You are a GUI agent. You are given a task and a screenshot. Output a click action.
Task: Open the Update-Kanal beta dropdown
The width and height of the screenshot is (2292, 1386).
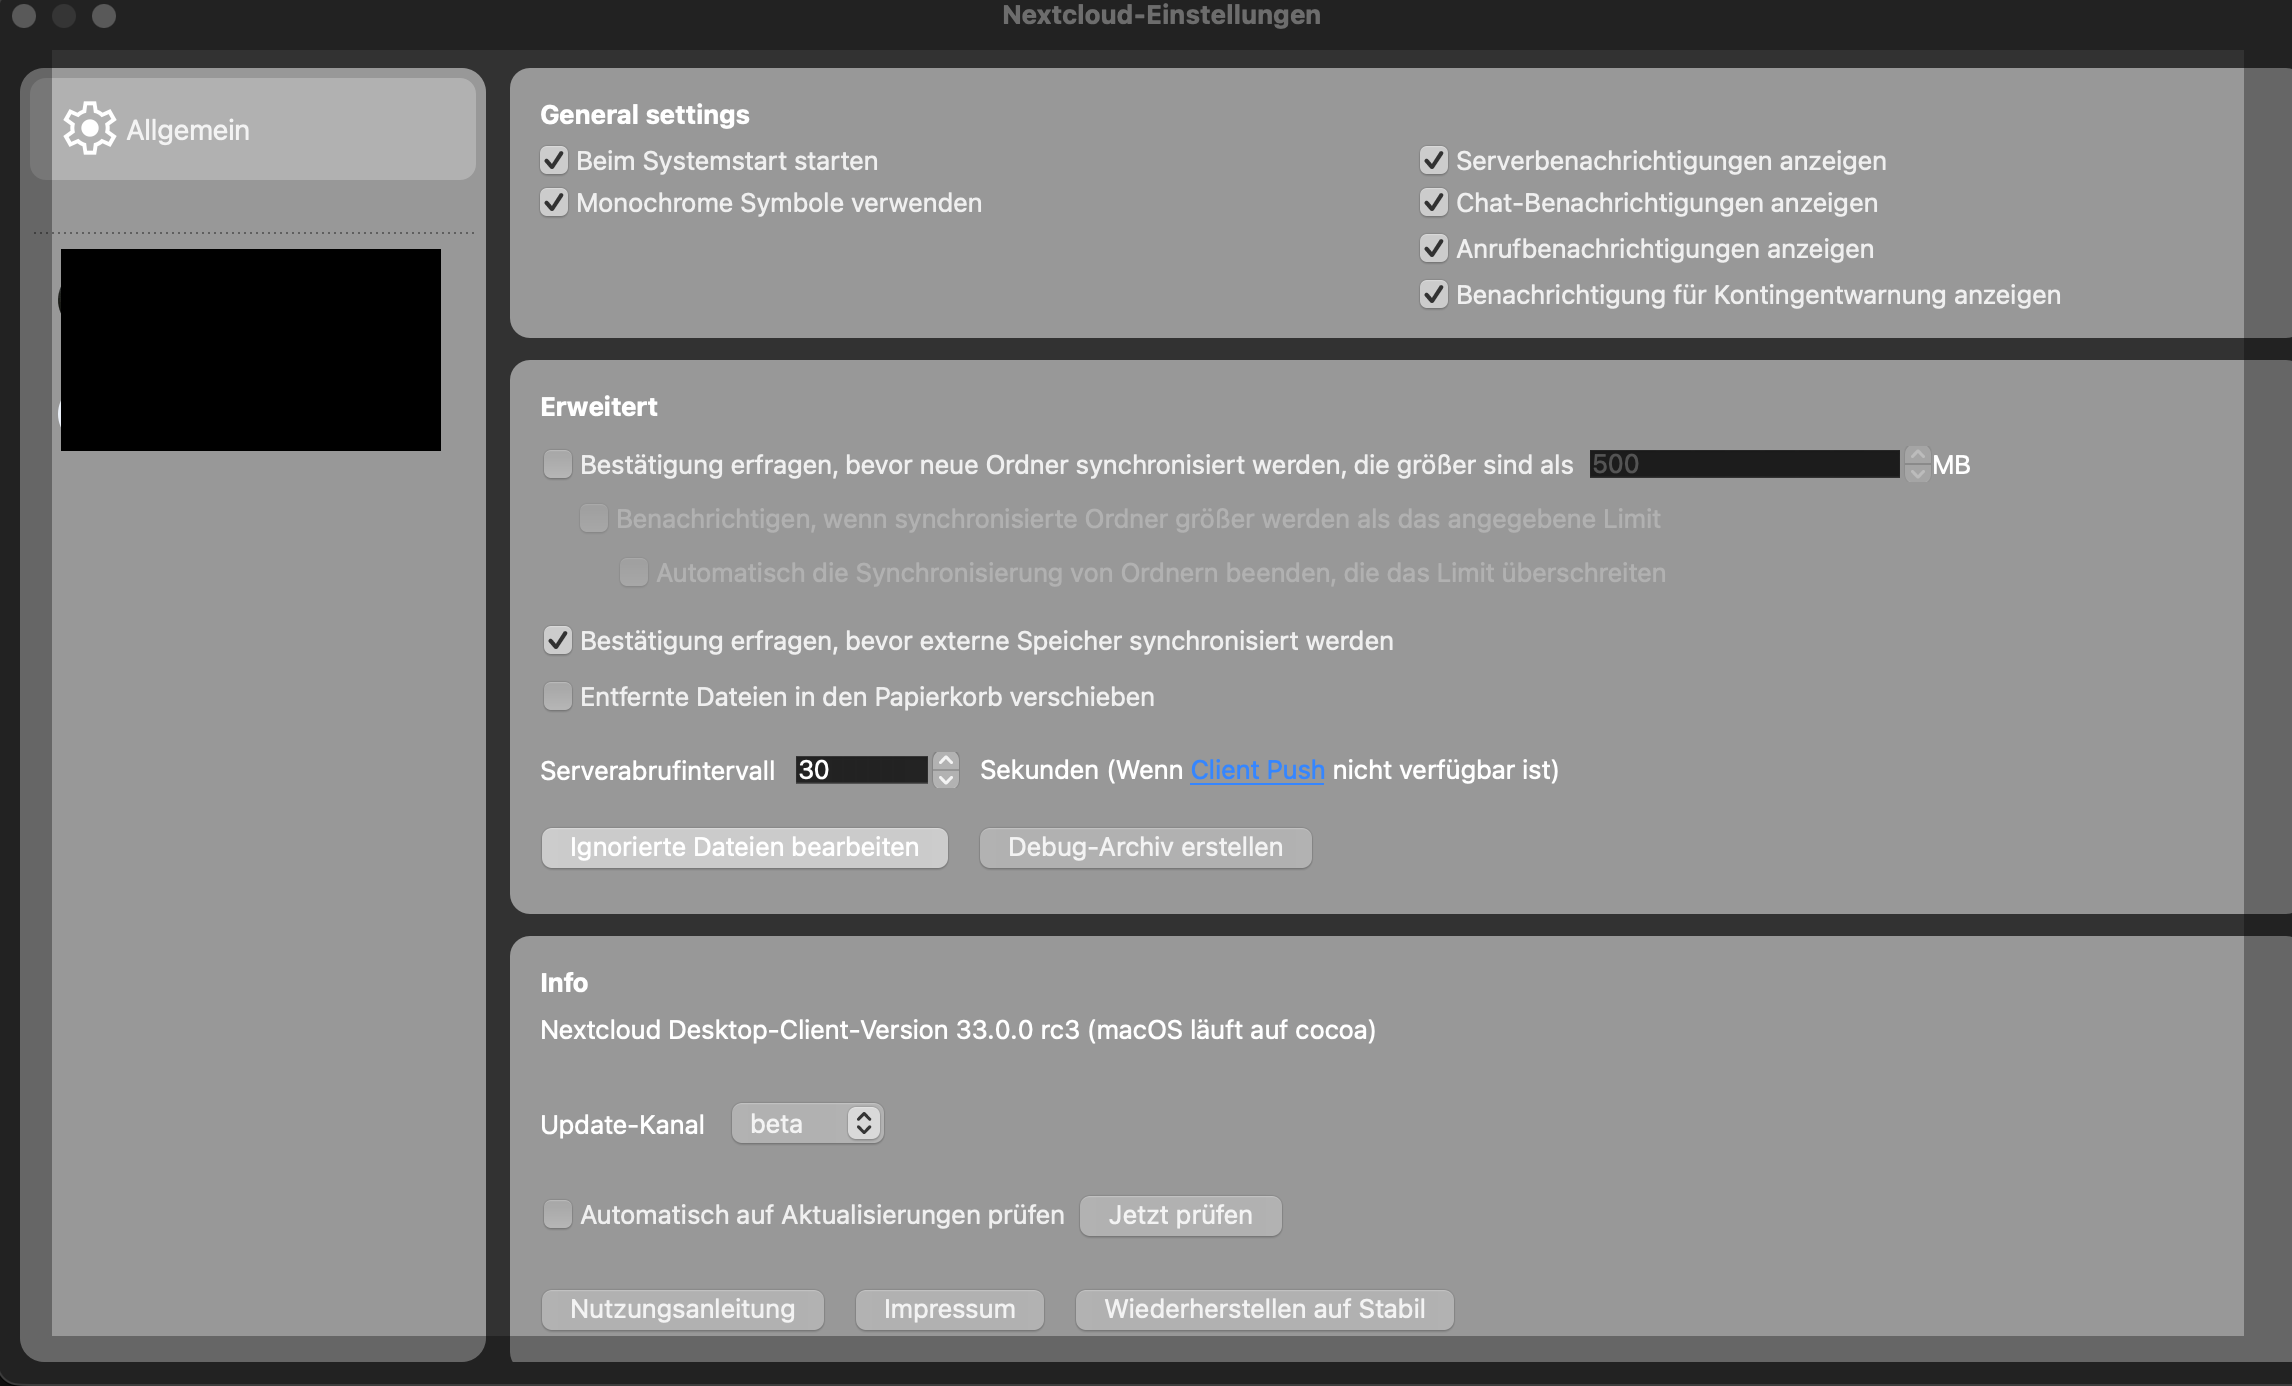click(808, 1123)
